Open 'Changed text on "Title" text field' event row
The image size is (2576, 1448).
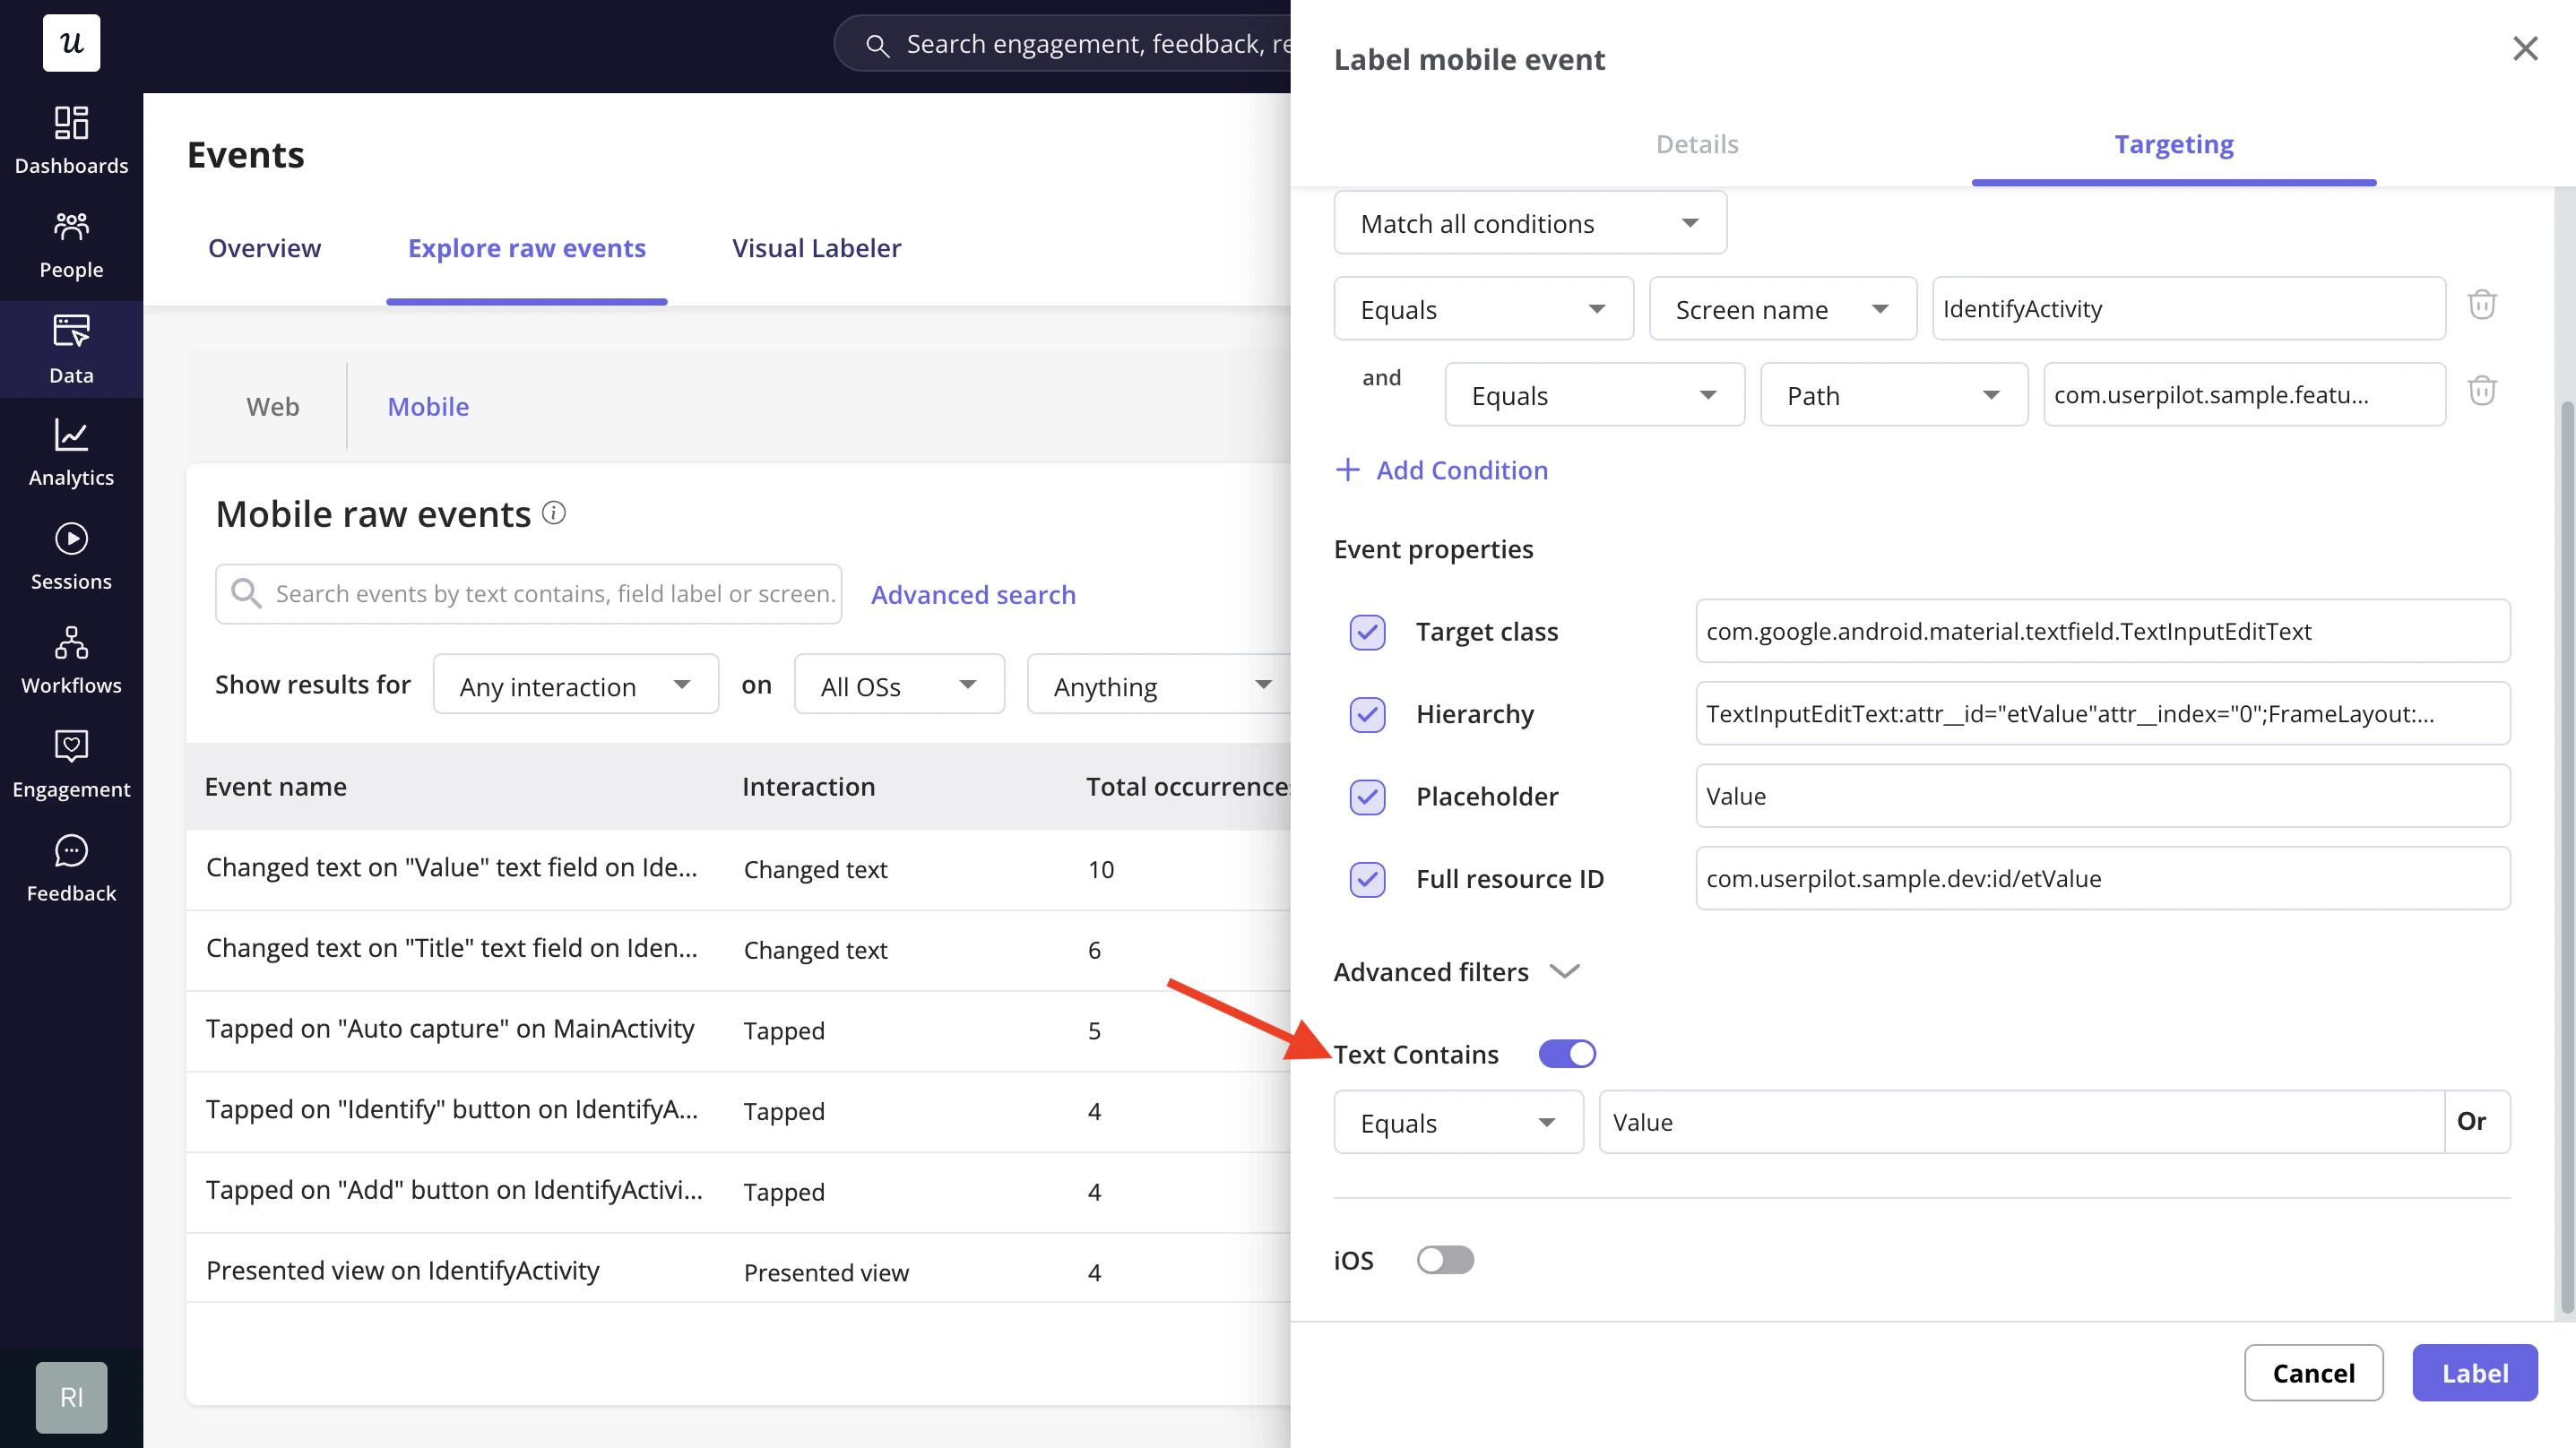[738, 950]
